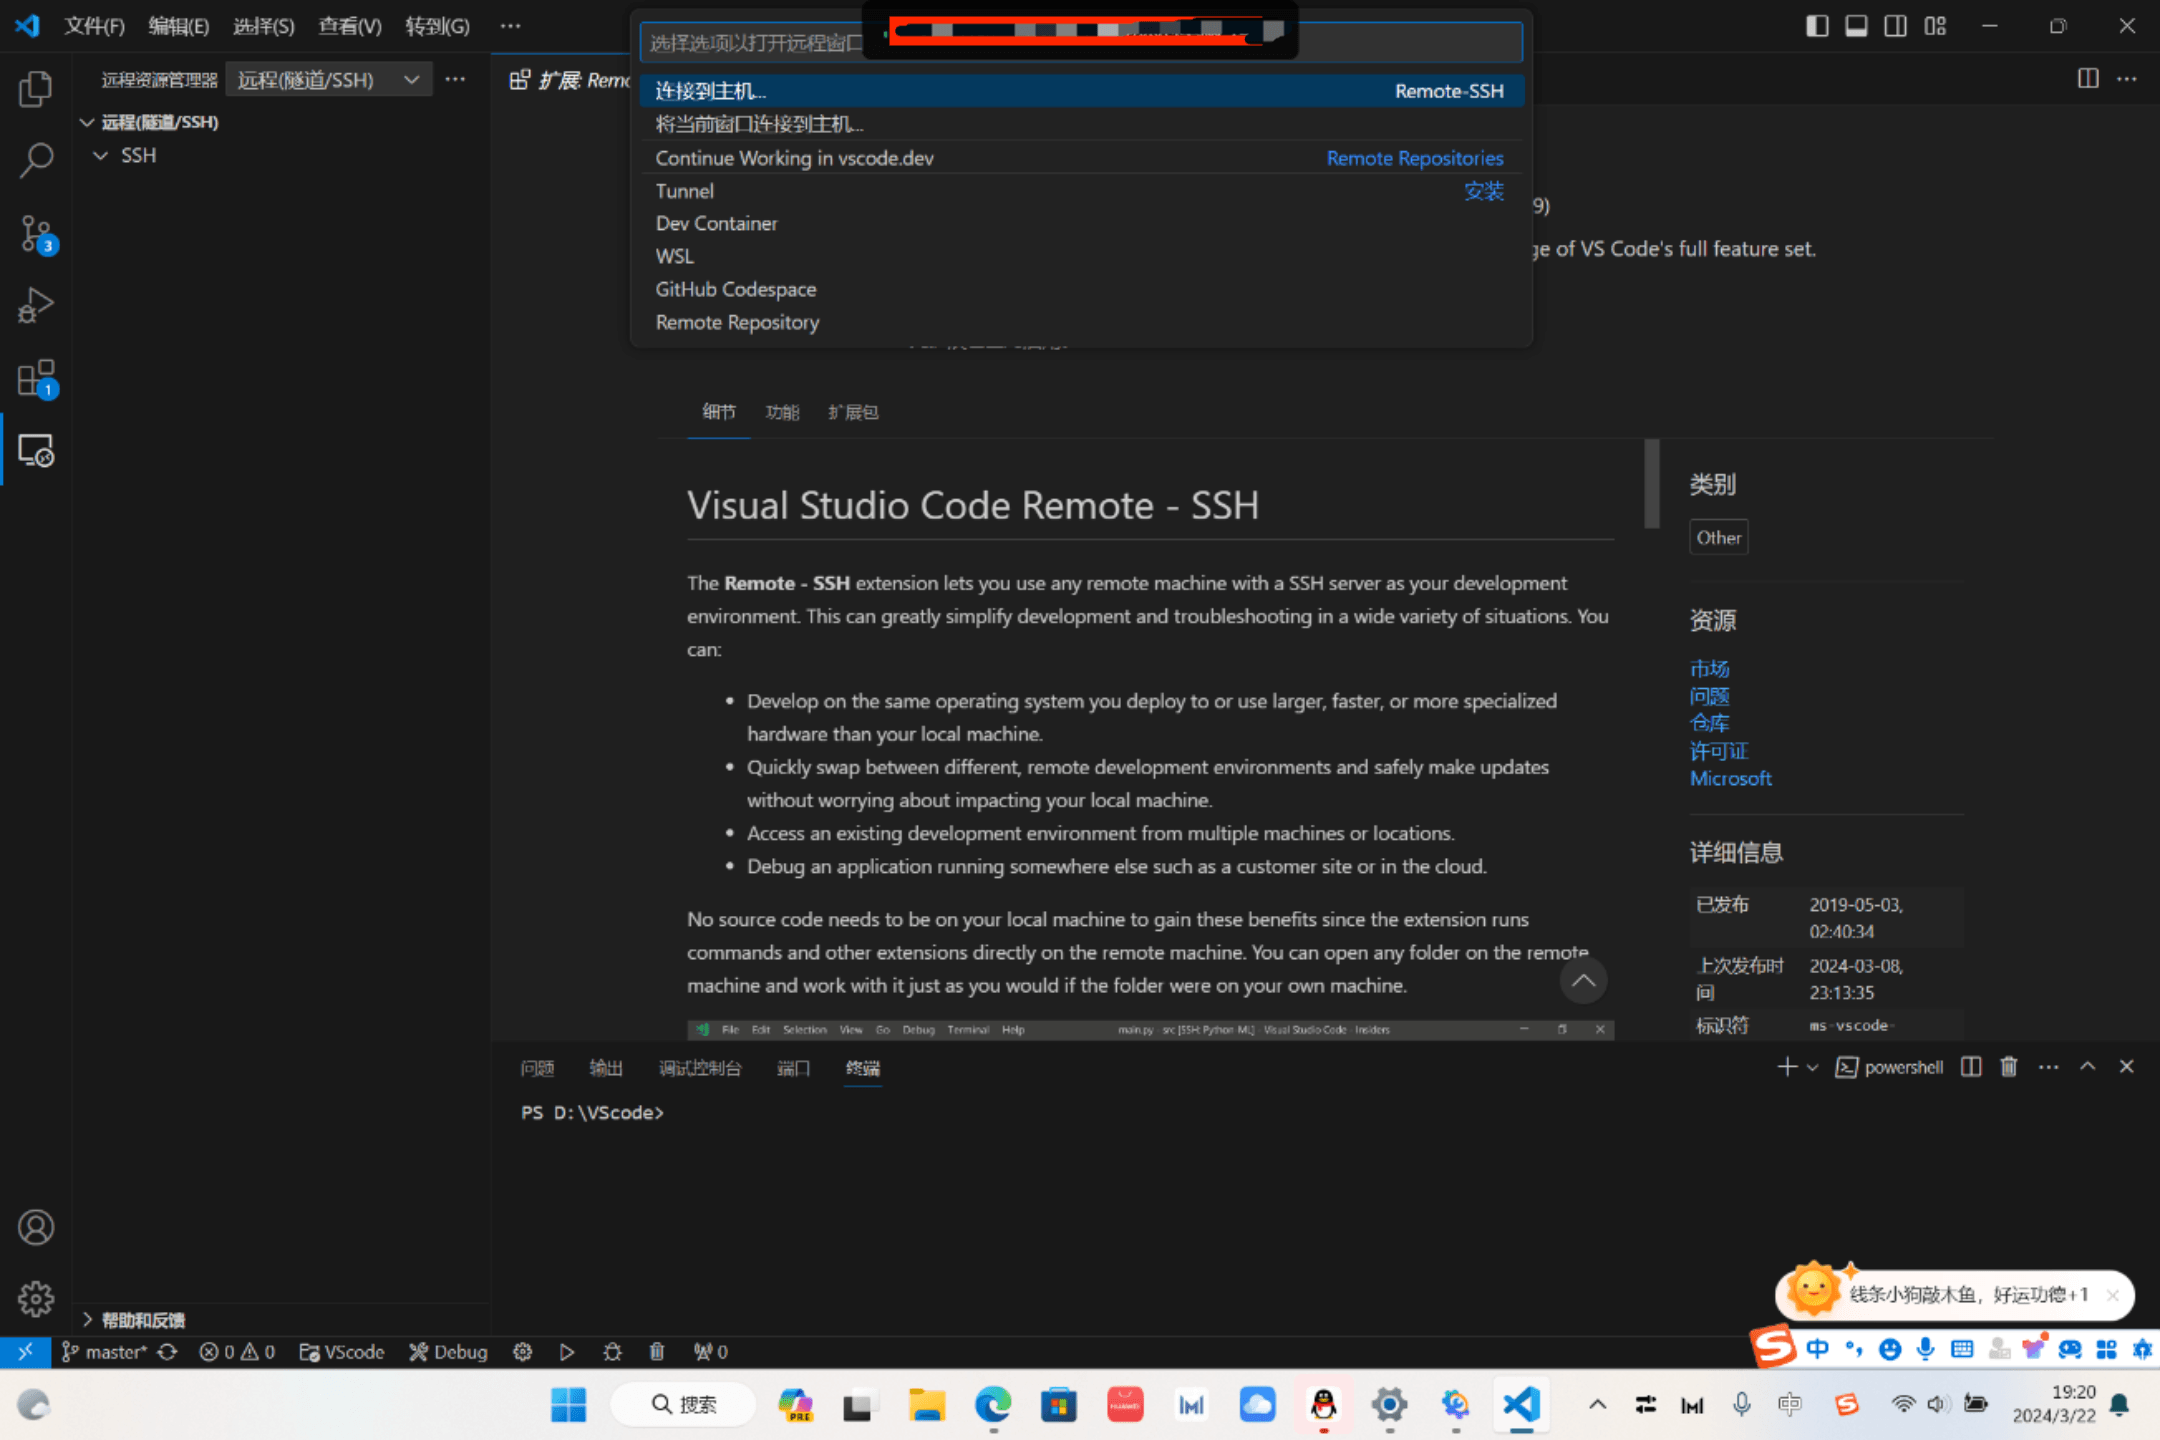This screenshot has width=2160, height=1440.
Task: Select the Tunnel option
Action: (x=1080, y=191)
